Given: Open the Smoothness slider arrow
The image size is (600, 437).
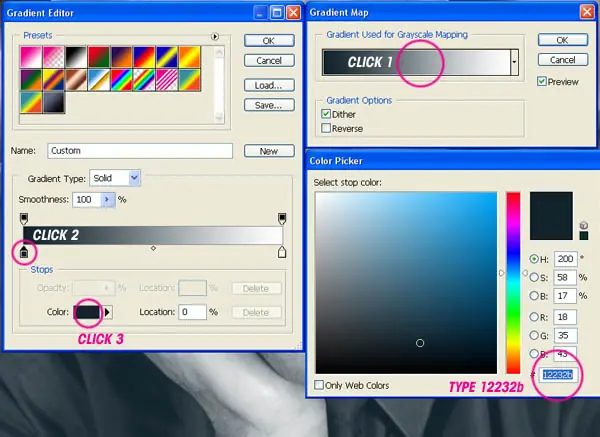Looking at the screenshot, I should 107,199.
